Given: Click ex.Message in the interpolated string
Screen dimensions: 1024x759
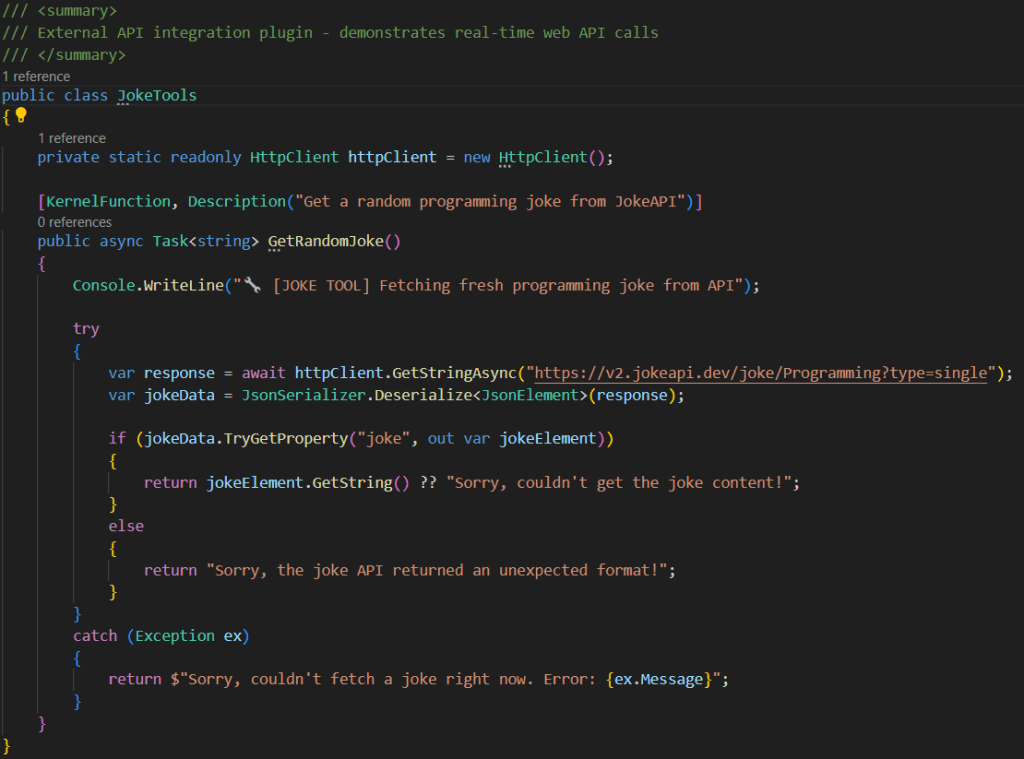Looking at the screenshot, I should click(x=657, y=680).
